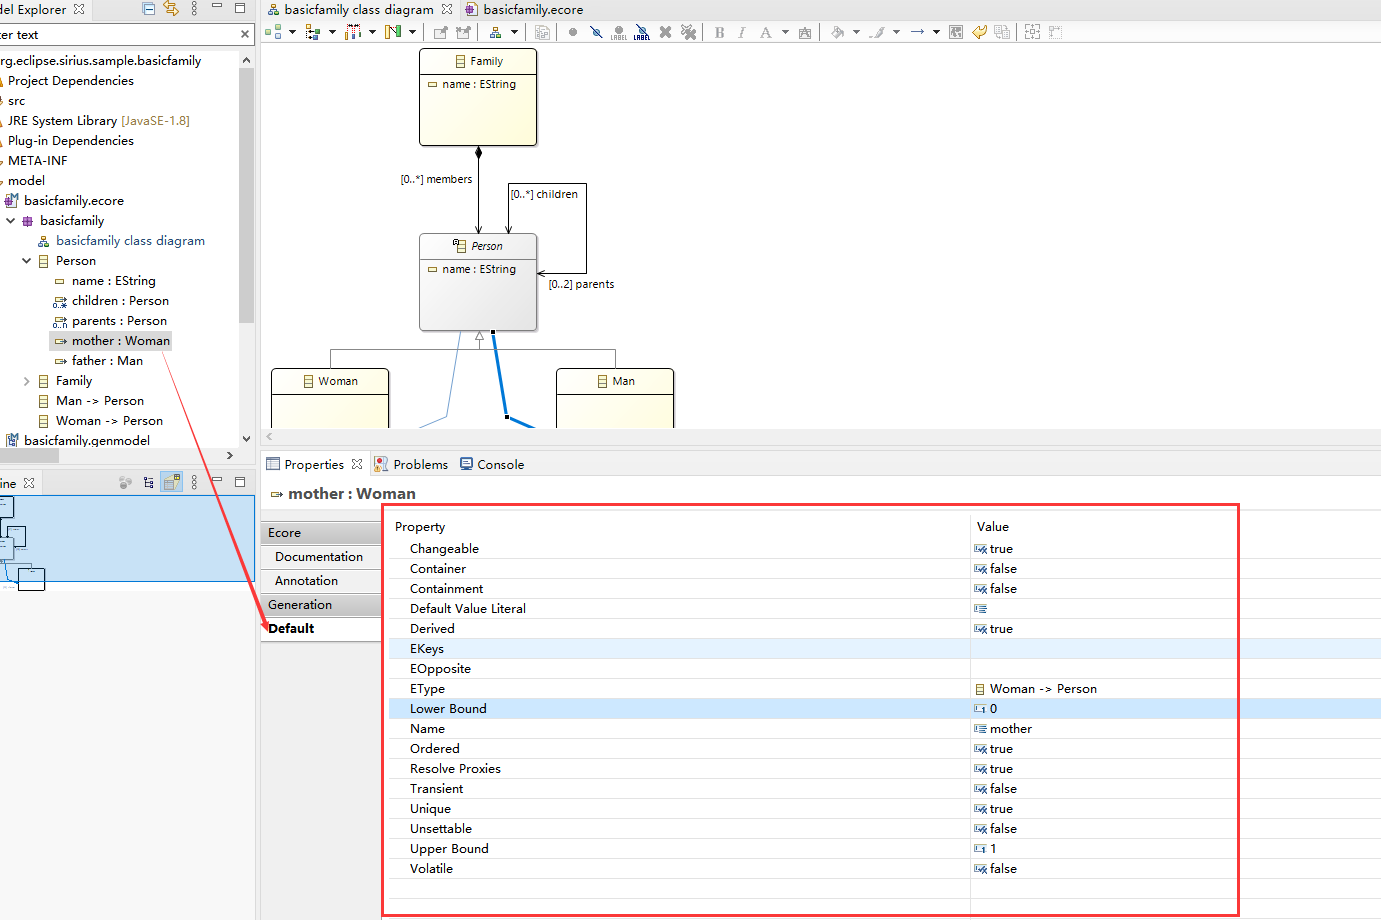
Task: Click the Lower Bound value cell
Action: point(1175,709)
